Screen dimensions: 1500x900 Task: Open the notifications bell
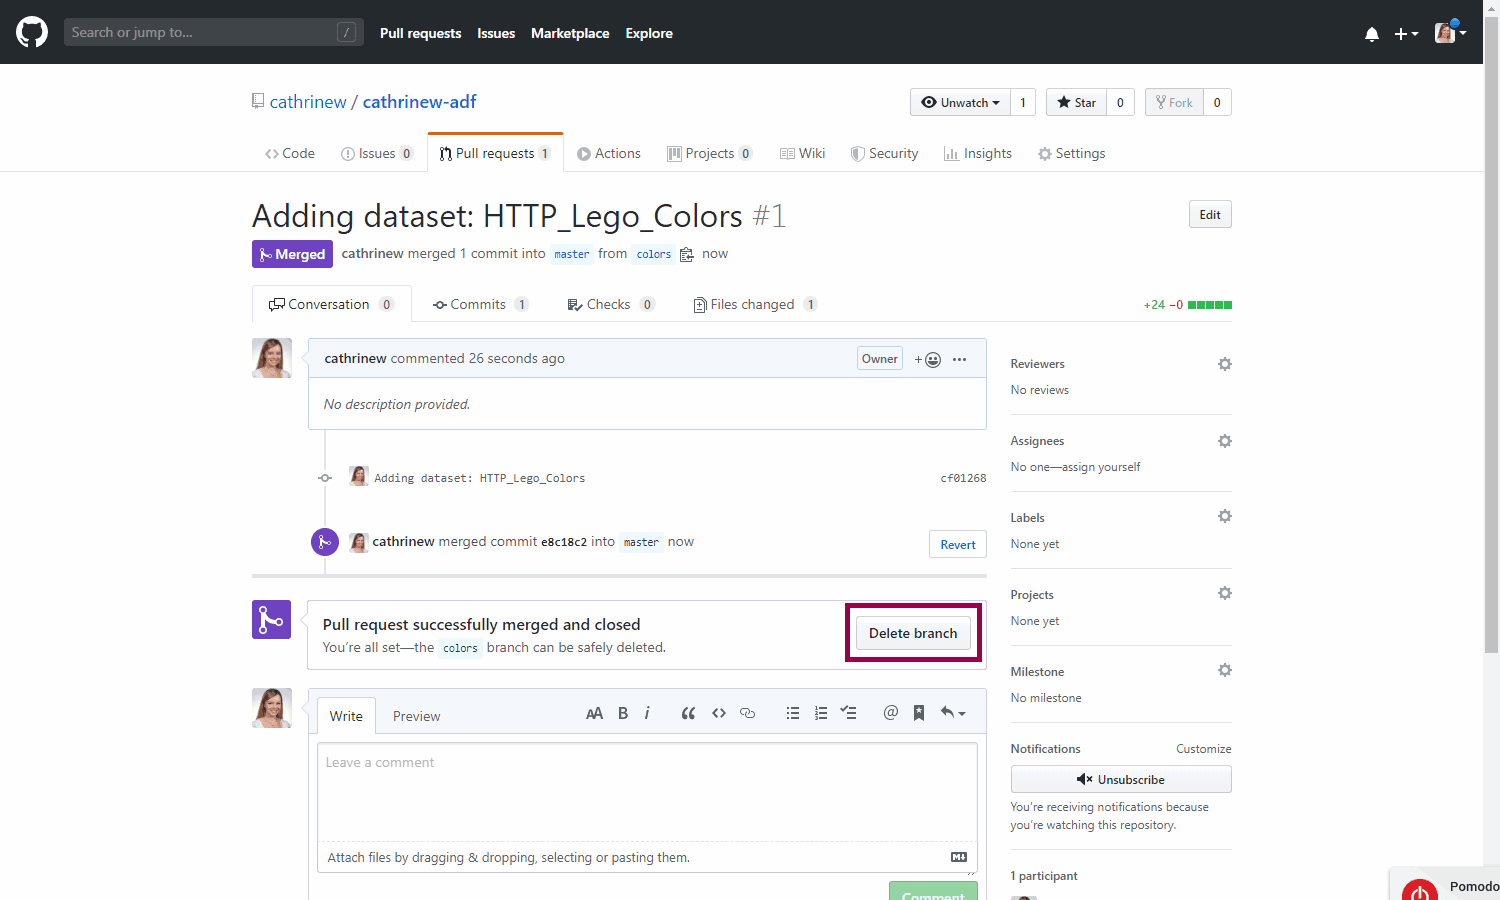(x=1371, y=34)
